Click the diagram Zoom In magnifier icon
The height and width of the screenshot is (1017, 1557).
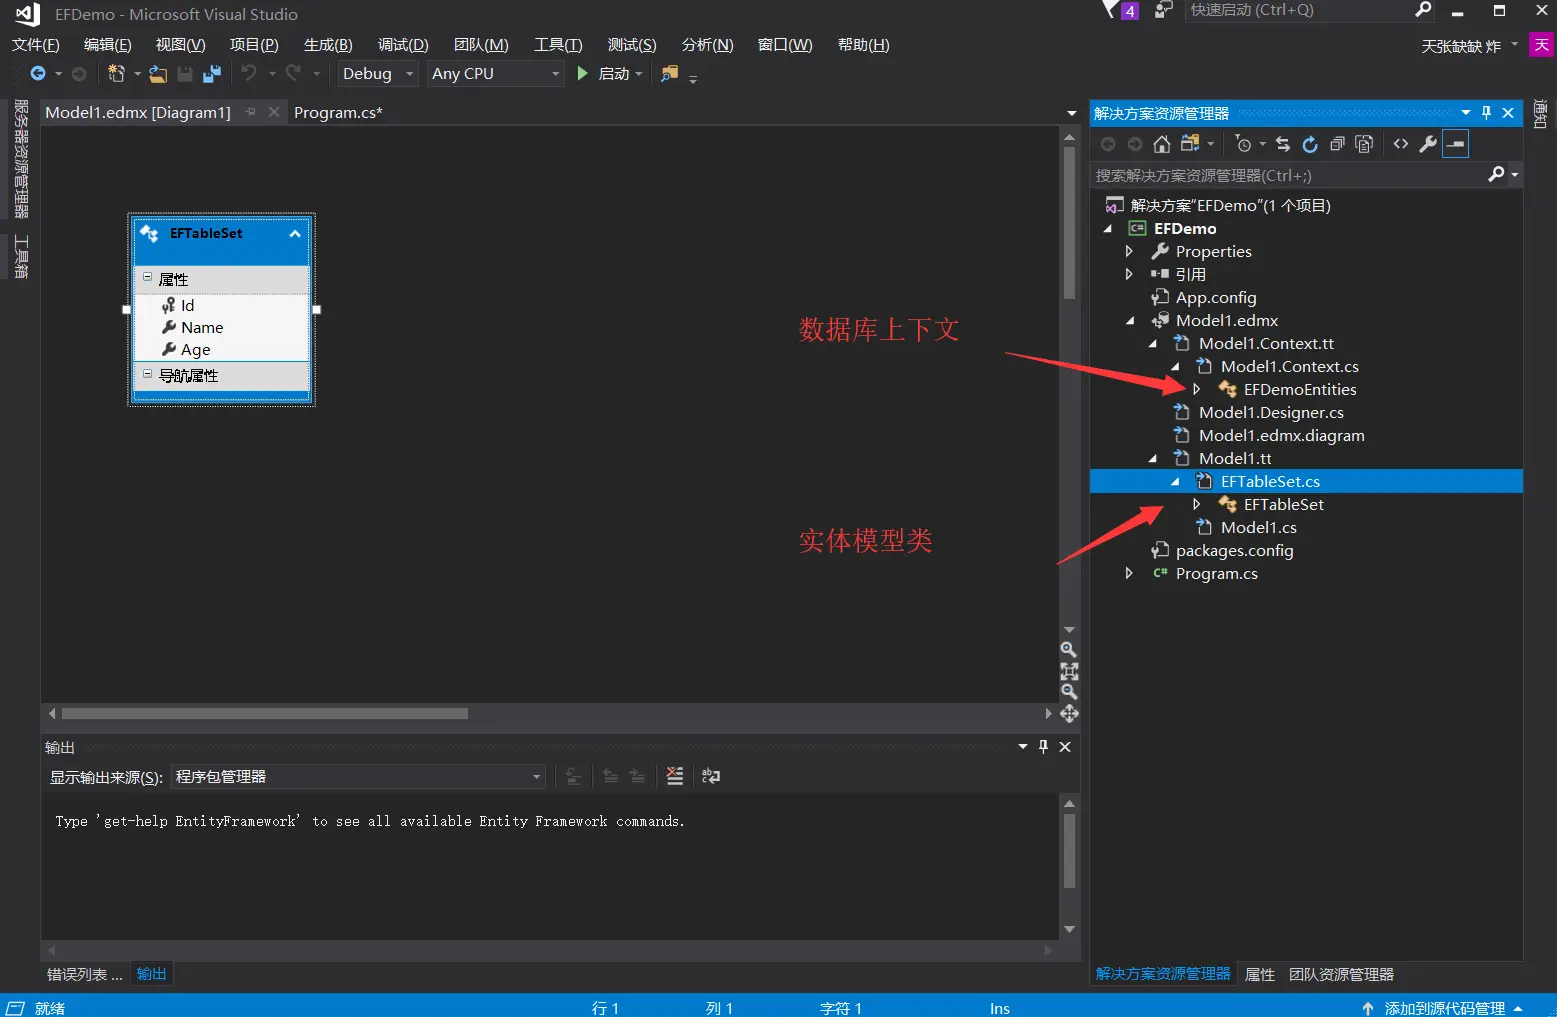tap(1069, 649)
